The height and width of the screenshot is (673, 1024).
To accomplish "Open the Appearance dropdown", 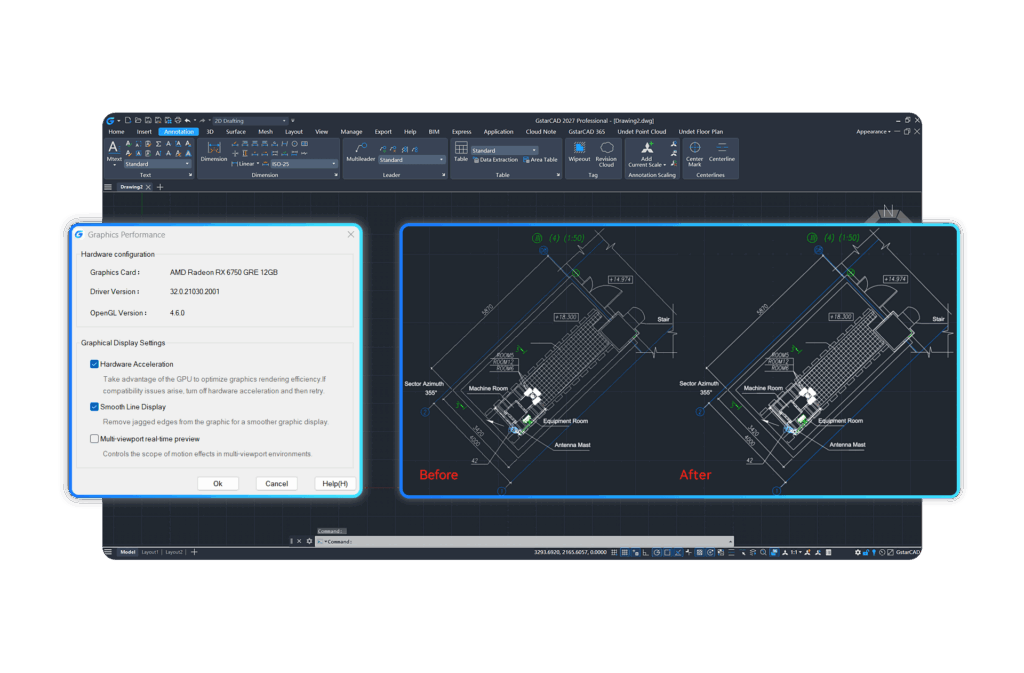I will [873, 132].
